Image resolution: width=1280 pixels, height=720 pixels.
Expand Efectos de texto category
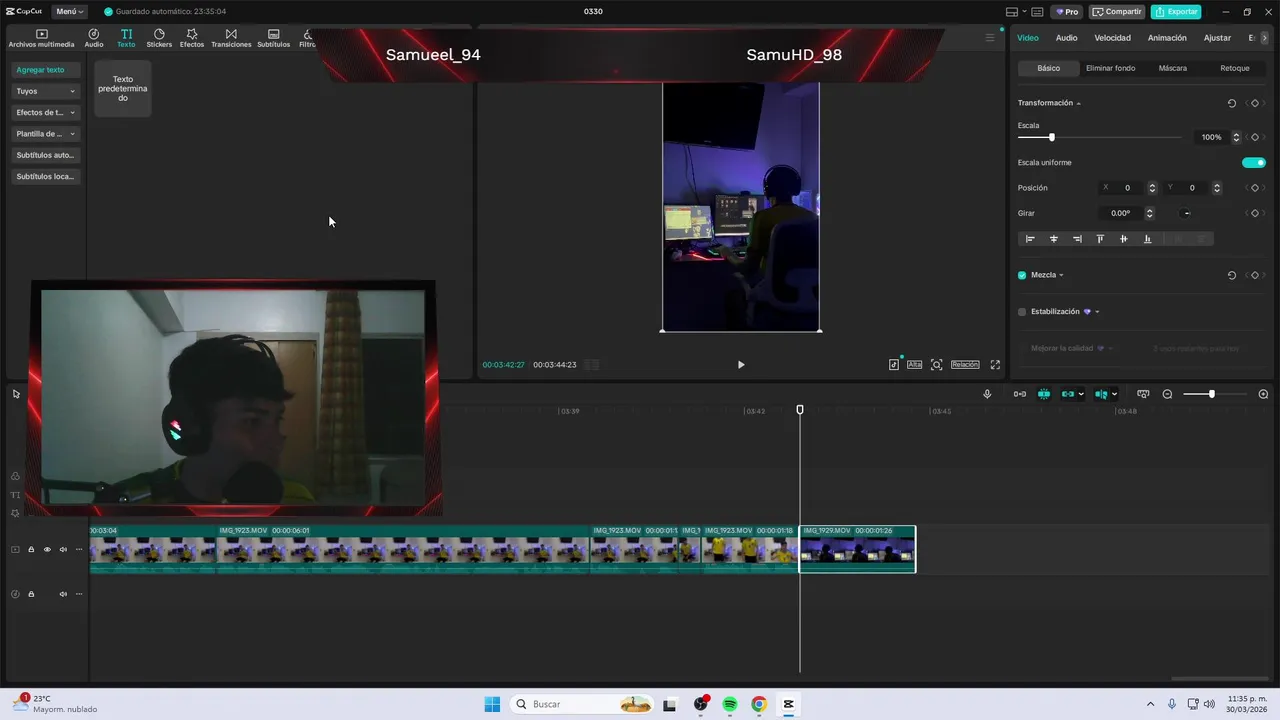[x=47, y=112]
